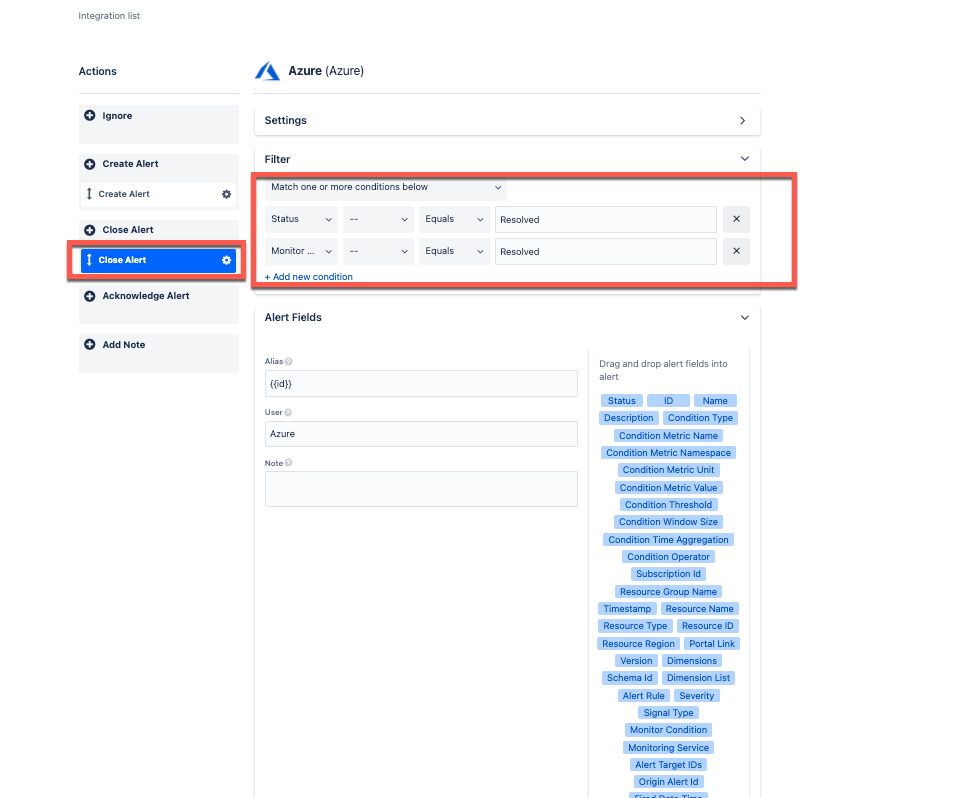The height and width of the screenshot is (798, 965).
Task: Click the User input field containing Azure
Action: pos(421,434)
